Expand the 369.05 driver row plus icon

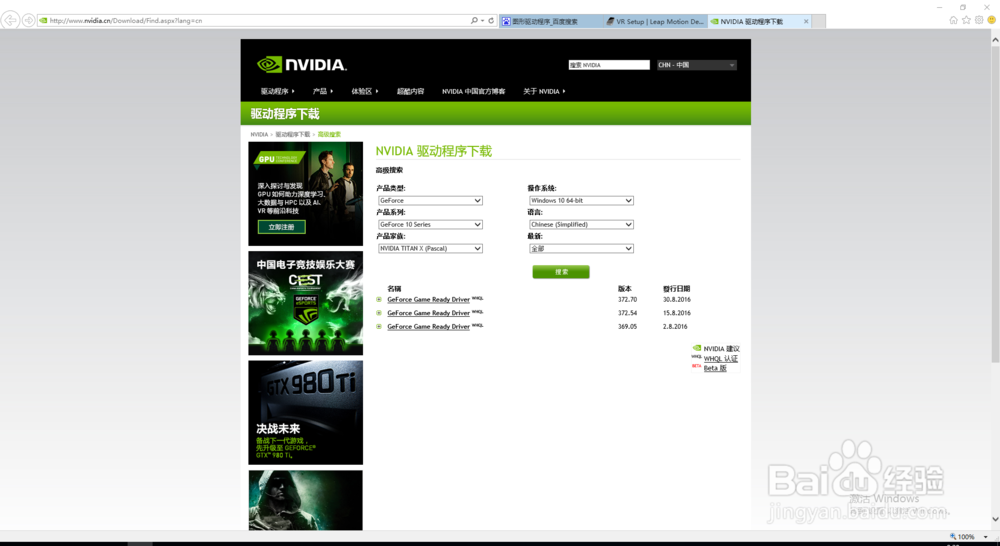pyautogui.click(x=379, y=326)
